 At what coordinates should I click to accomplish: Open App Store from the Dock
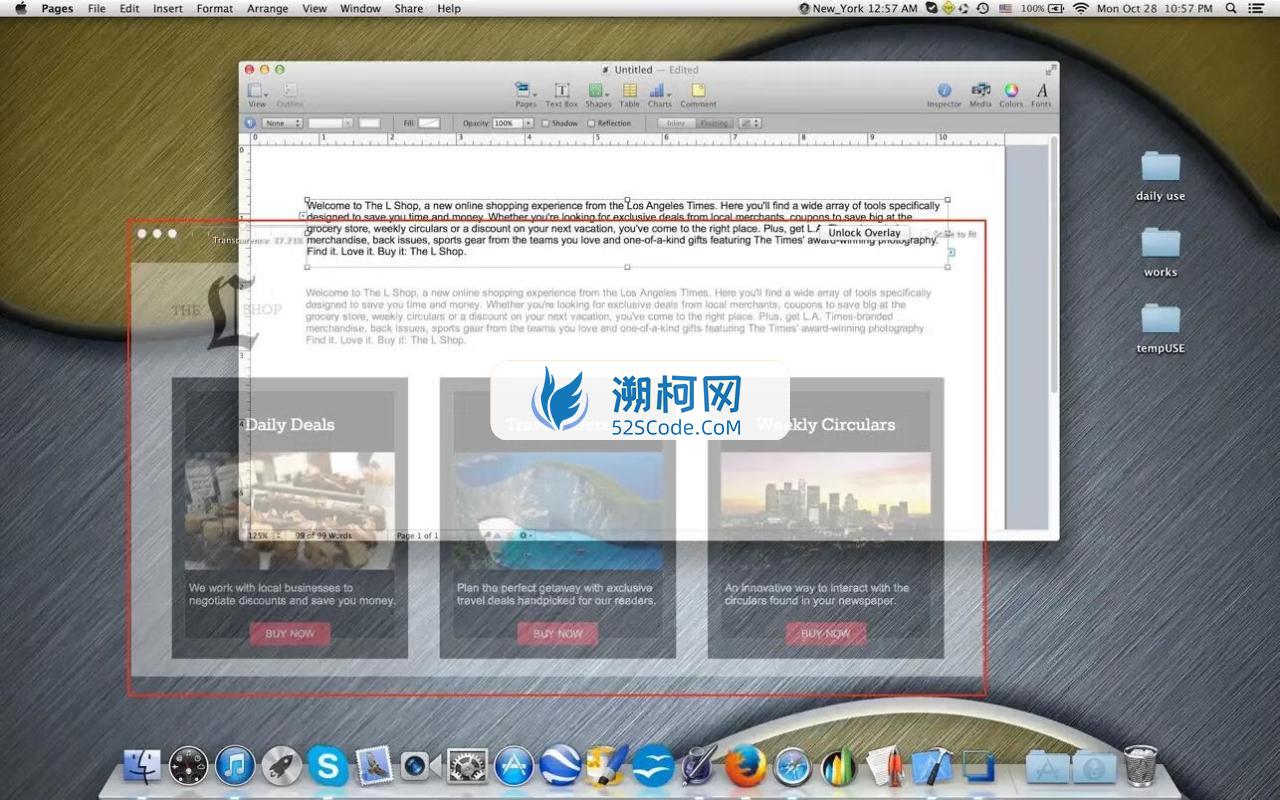click(x=514, y=766)
